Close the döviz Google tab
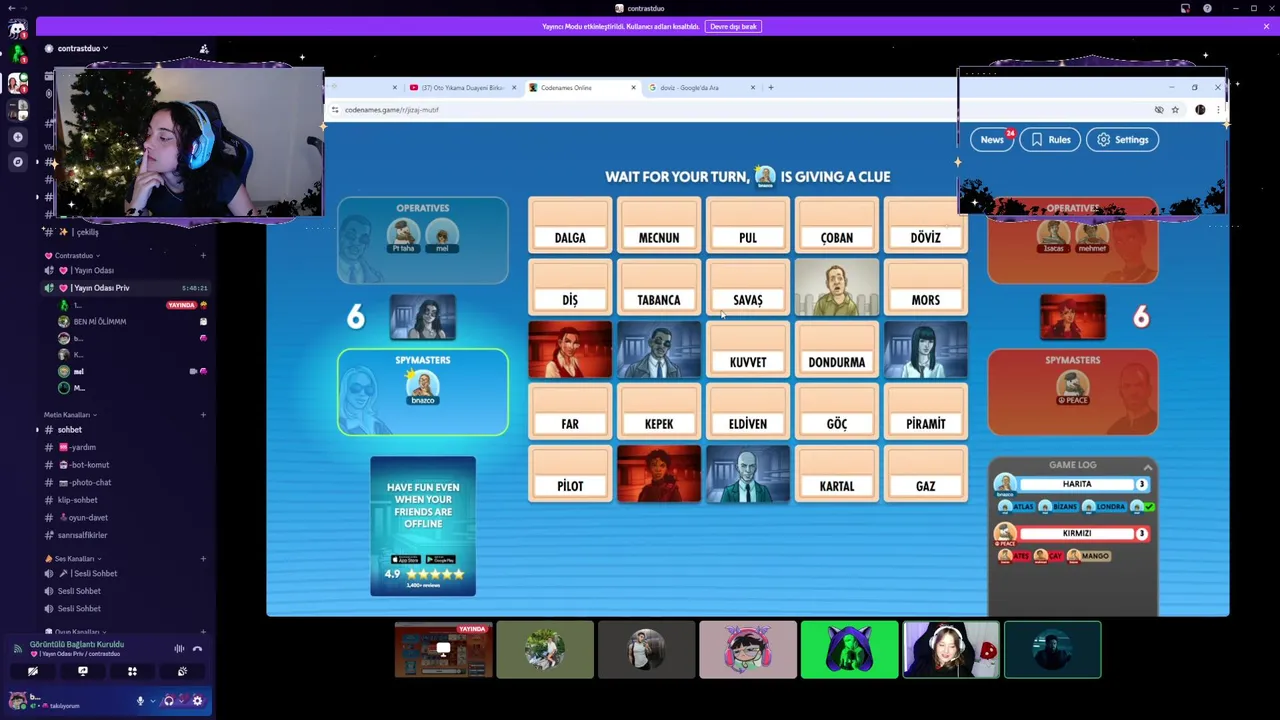The width and height of the screenshot is (1280, 720). [x=753, y=88]
